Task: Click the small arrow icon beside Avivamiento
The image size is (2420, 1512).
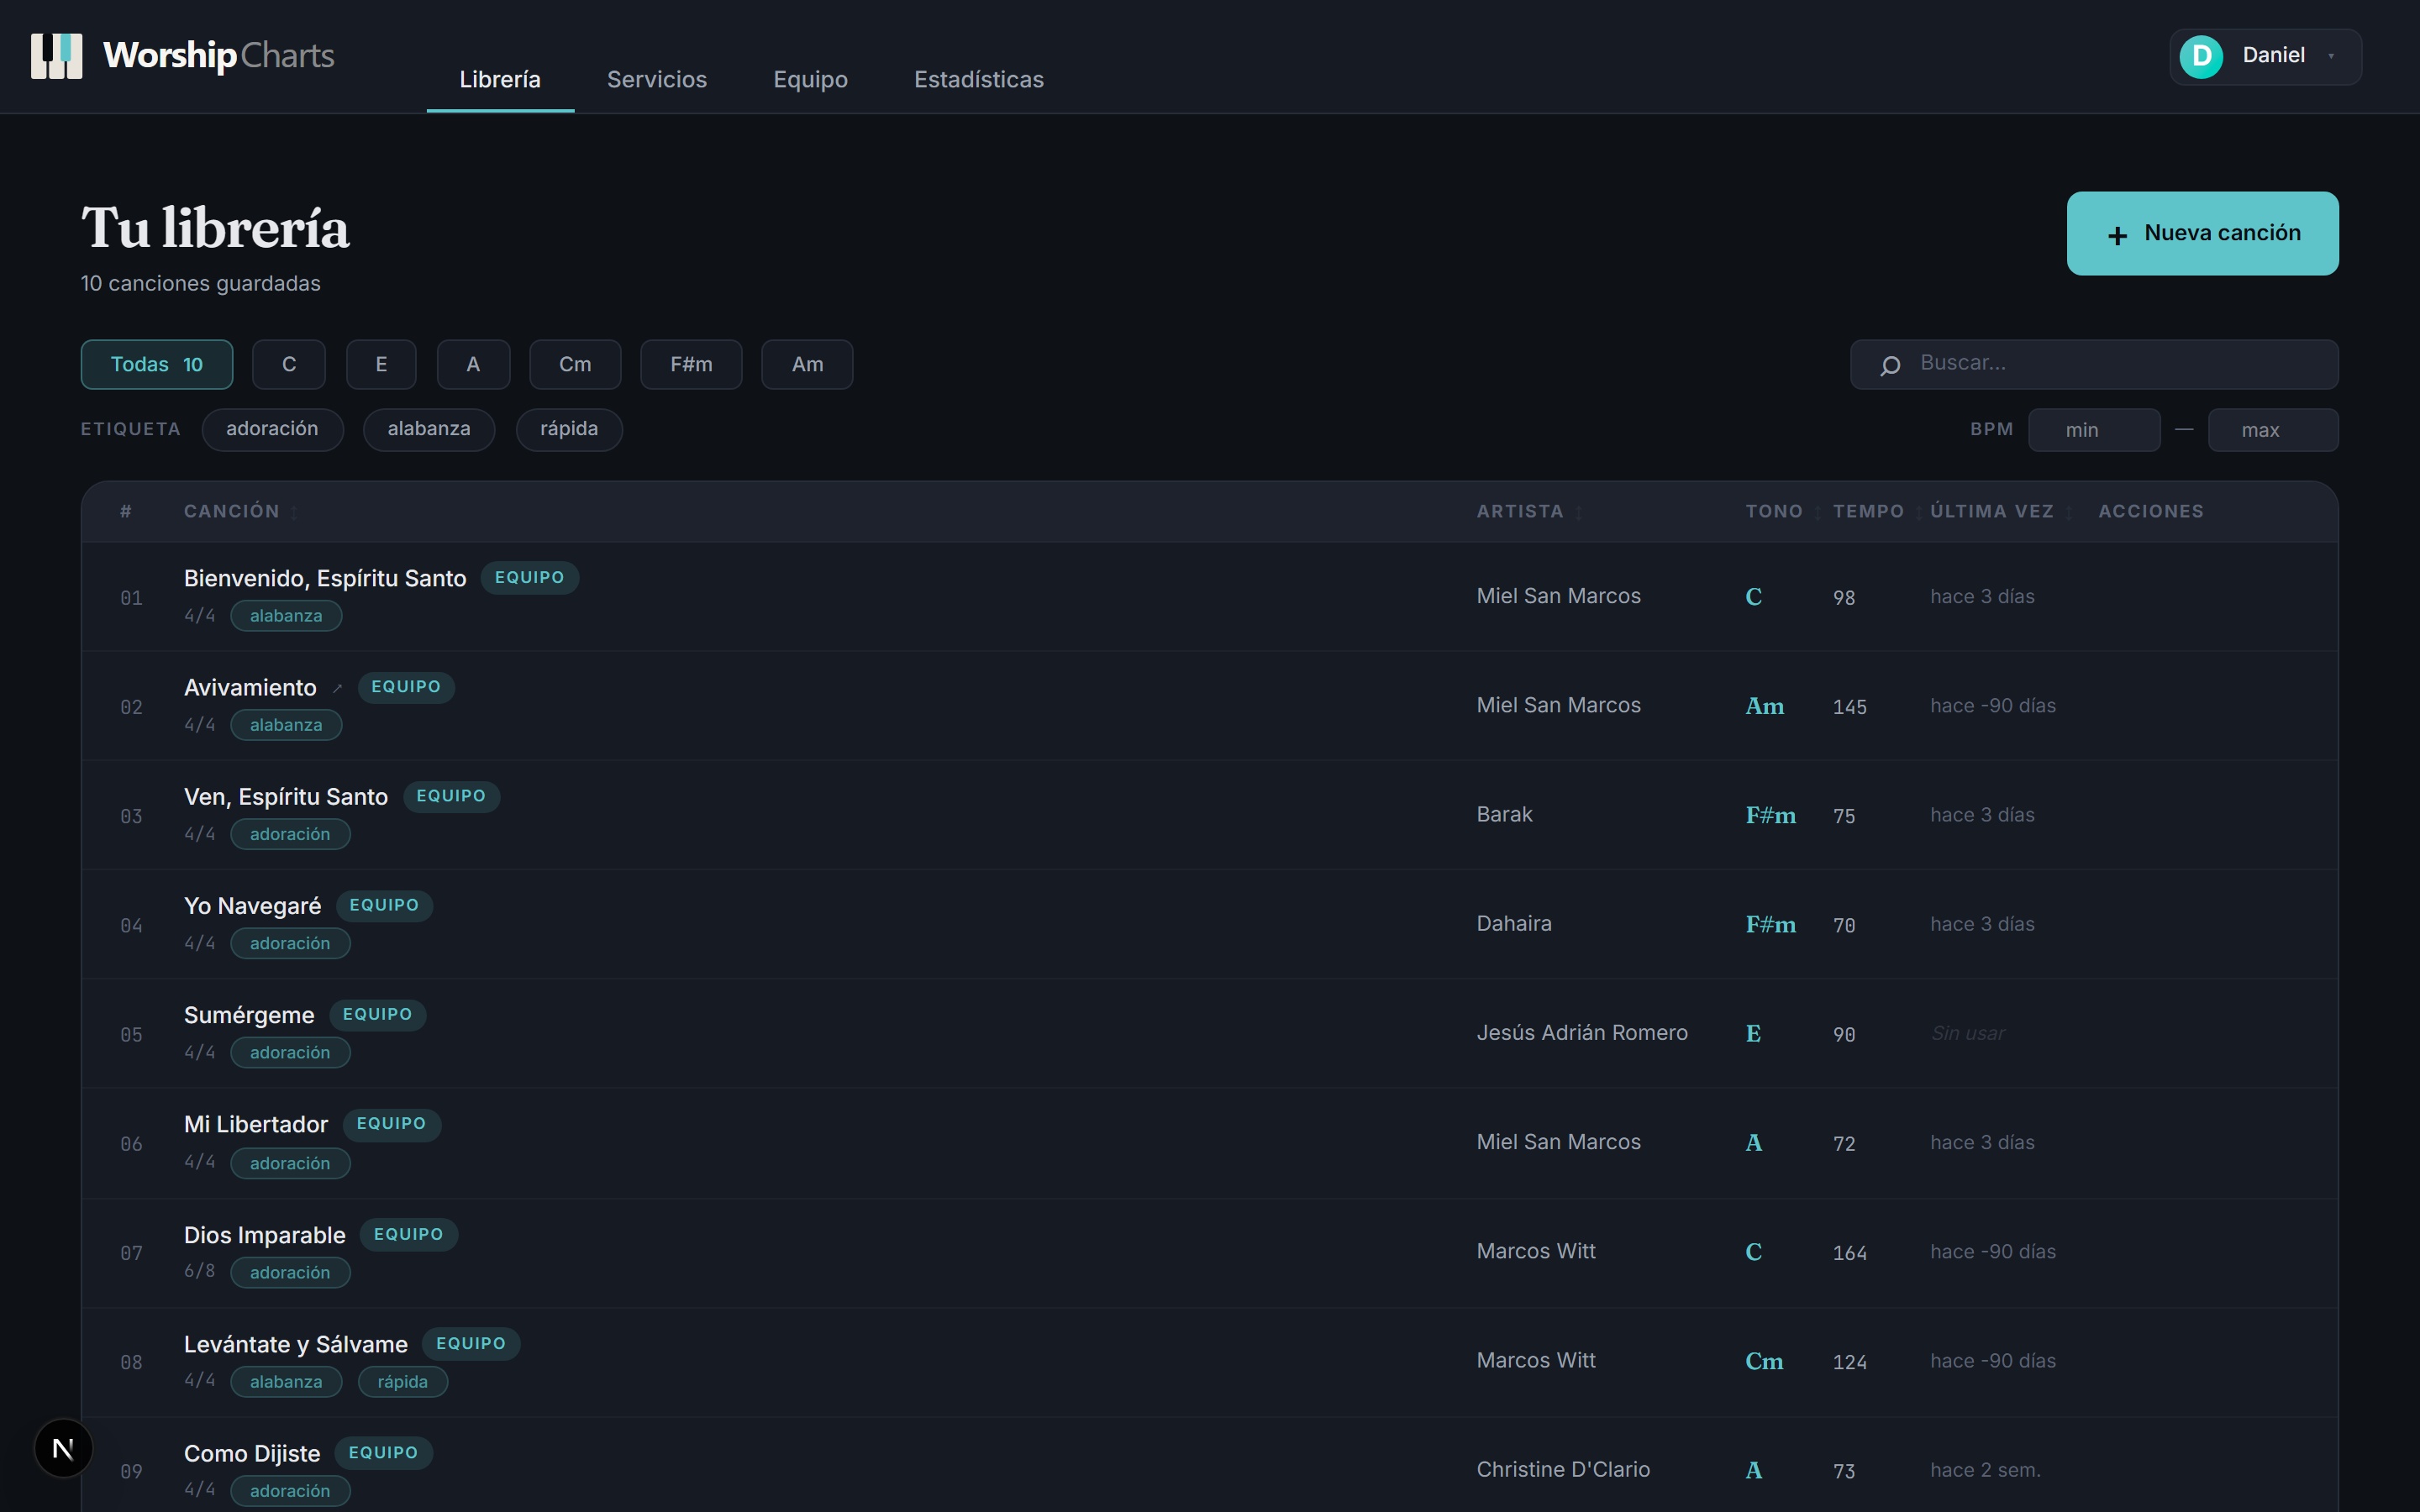Action: coord(338,688)
